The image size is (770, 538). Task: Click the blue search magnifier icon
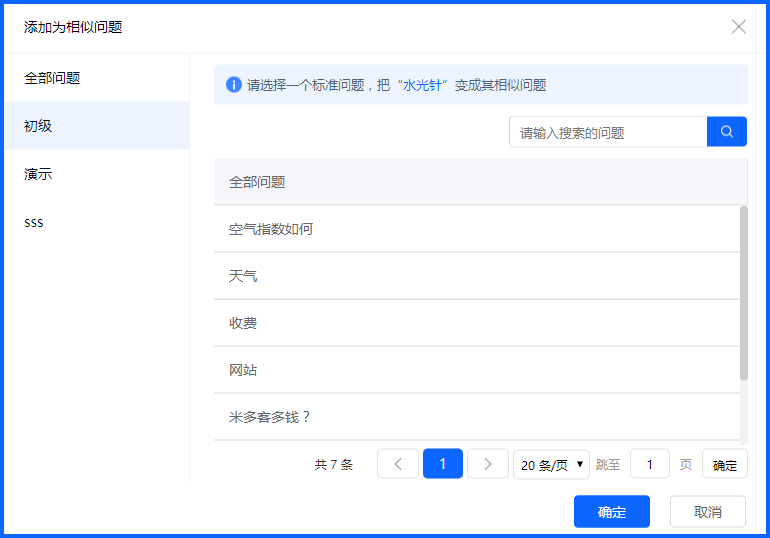pyautogui.click(x=727, y=132)
